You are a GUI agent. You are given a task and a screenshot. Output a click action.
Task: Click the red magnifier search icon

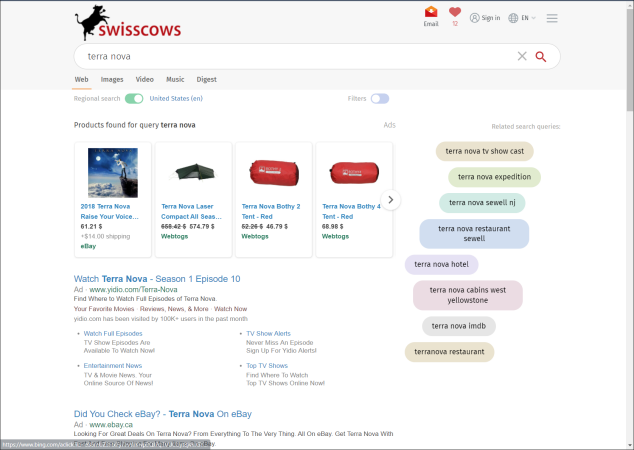pyautogui.click(x=541, y=57)
